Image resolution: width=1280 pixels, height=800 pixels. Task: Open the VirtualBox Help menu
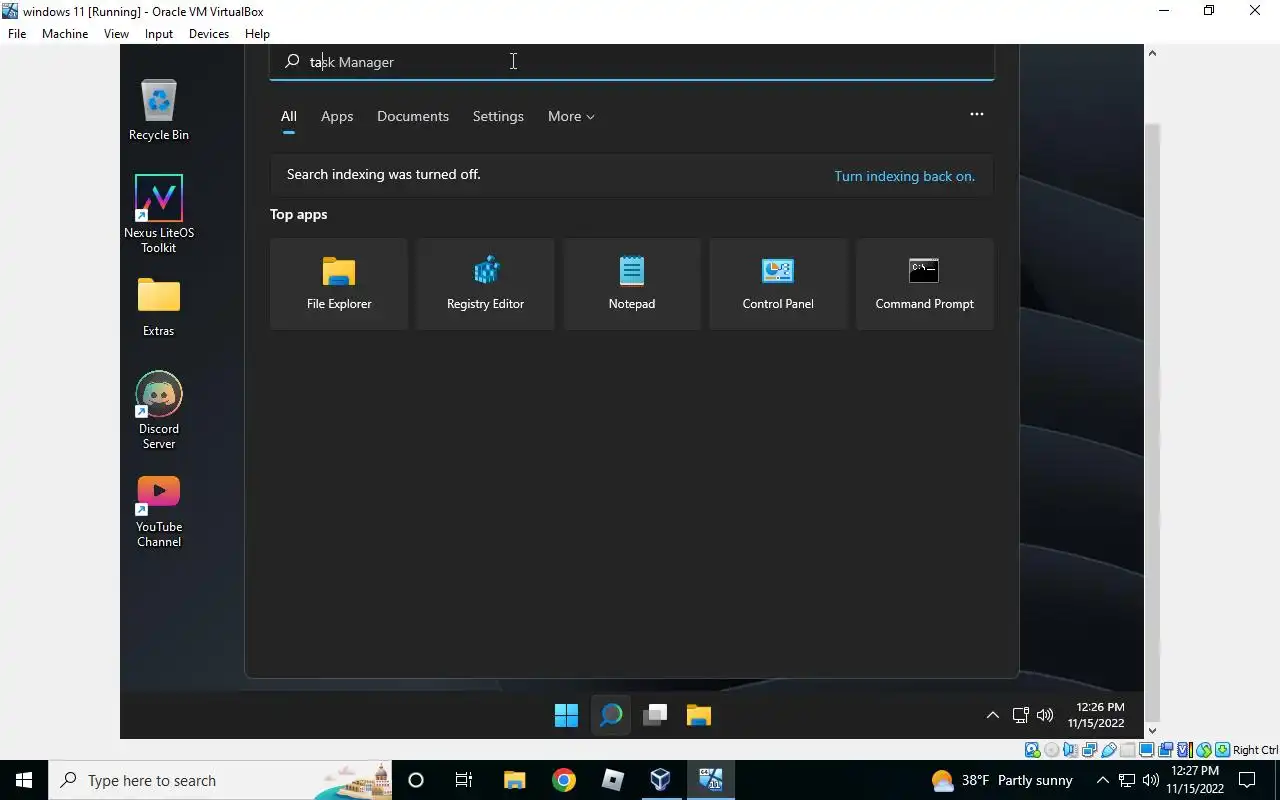tap(257, 34)
